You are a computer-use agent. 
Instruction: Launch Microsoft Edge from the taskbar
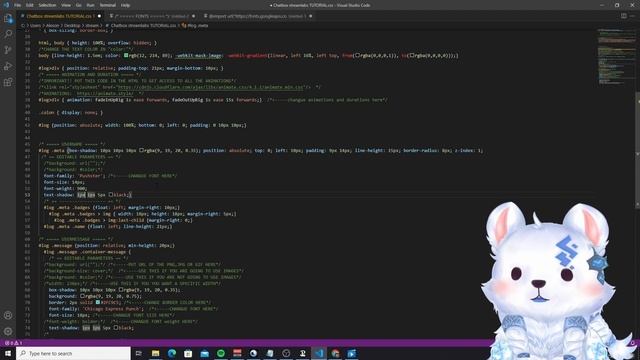172,353
